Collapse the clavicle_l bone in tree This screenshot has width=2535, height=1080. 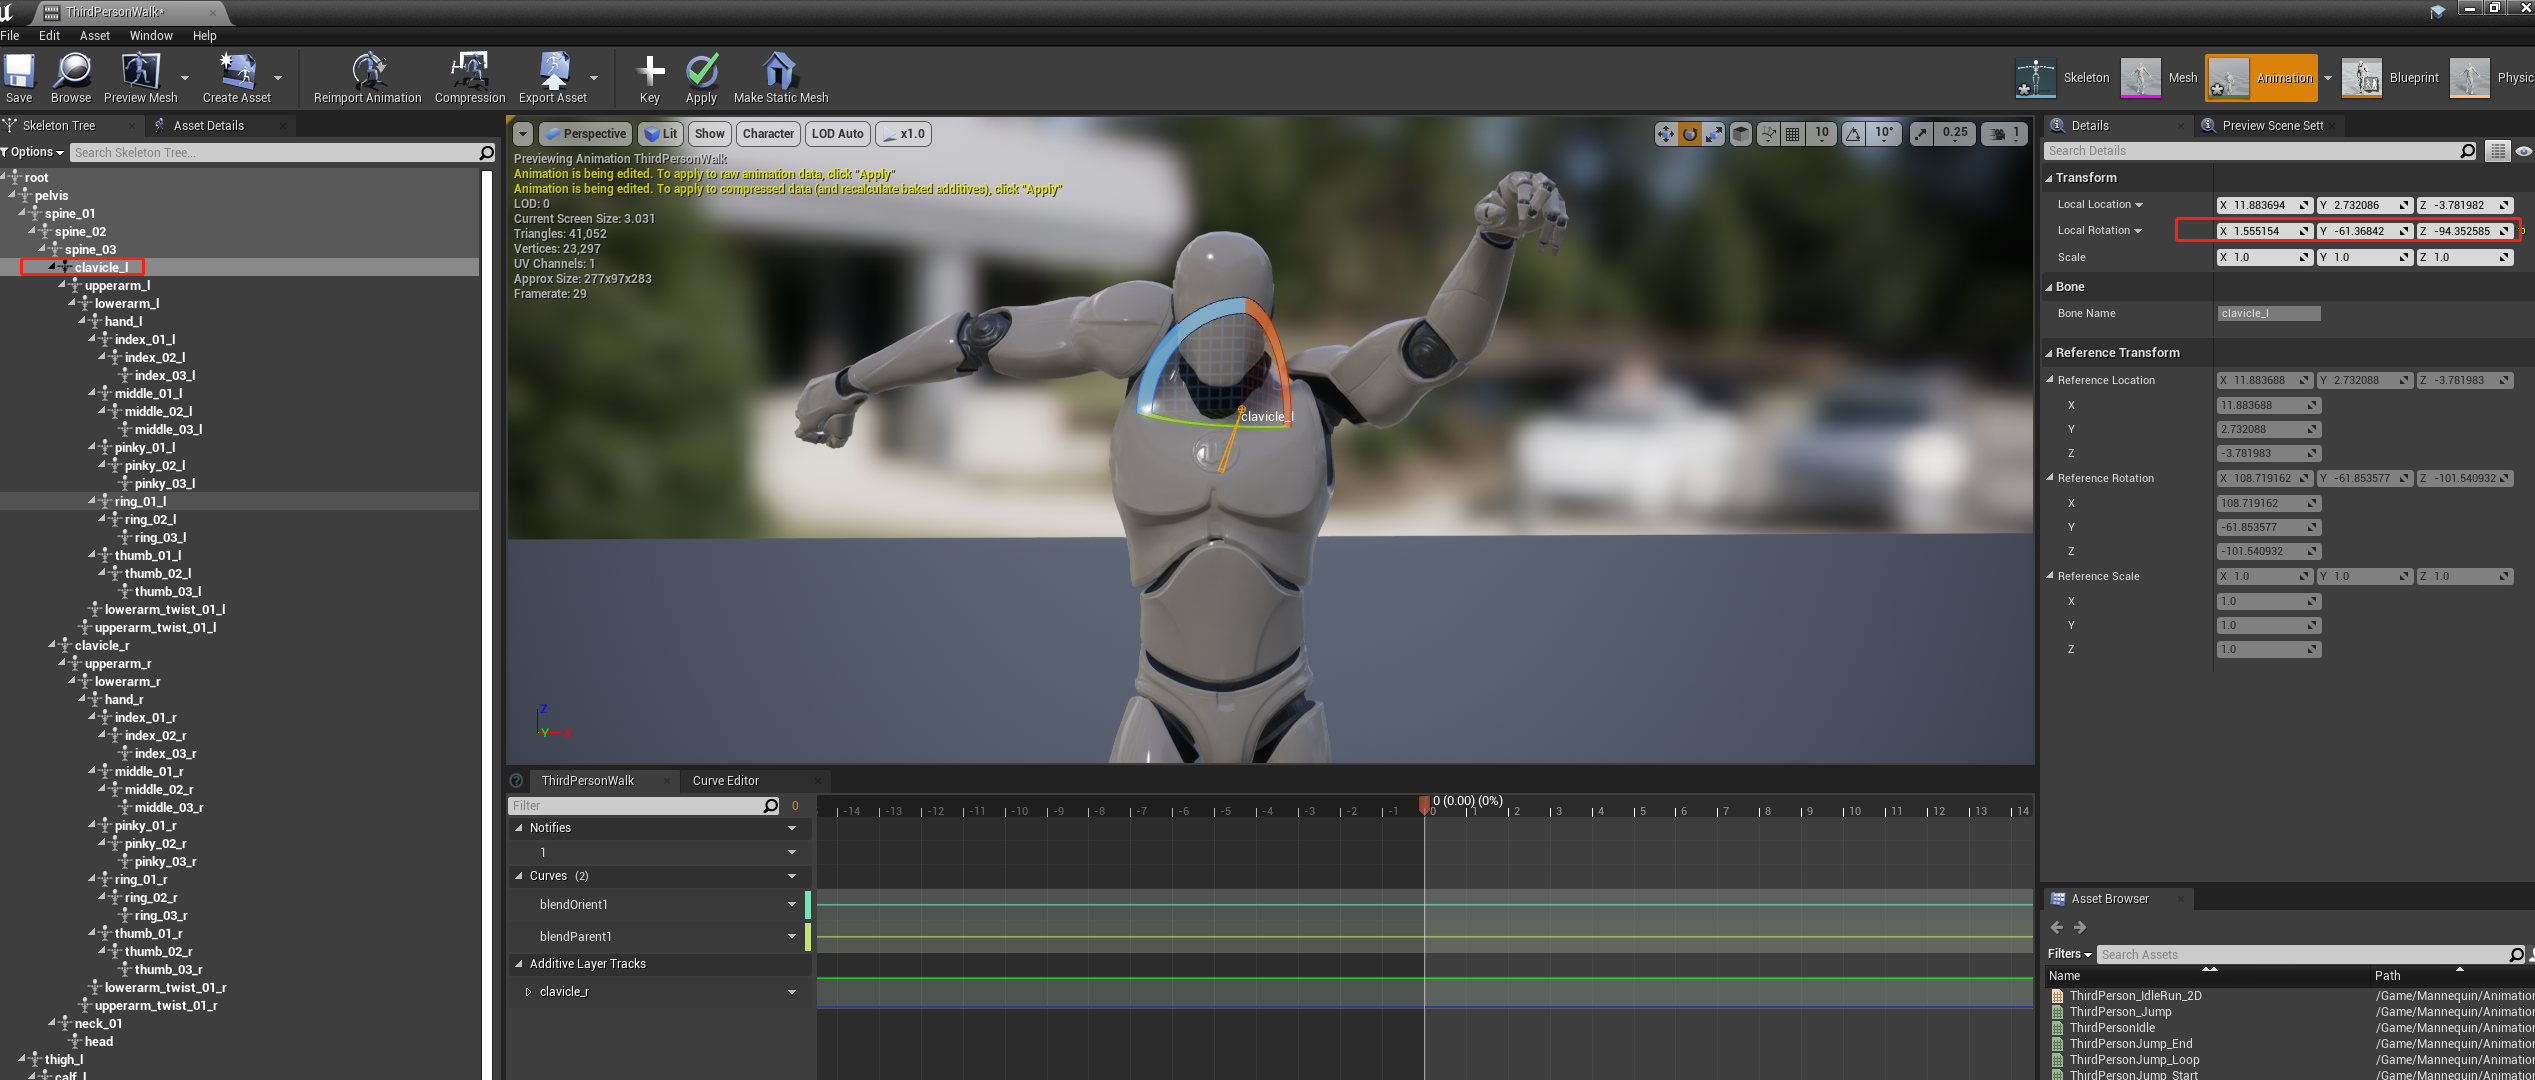(x=52, y=266)
